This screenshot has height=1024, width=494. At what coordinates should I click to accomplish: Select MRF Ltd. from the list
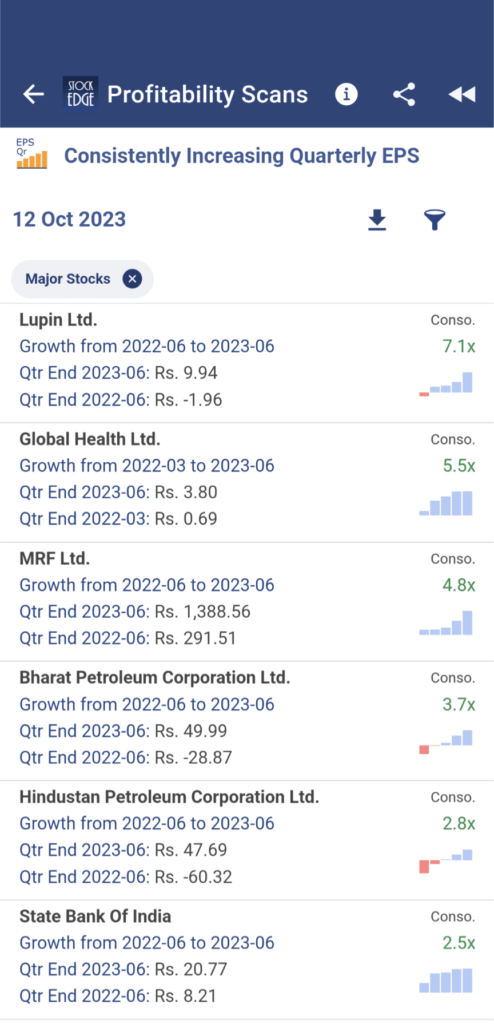point(247,601)
